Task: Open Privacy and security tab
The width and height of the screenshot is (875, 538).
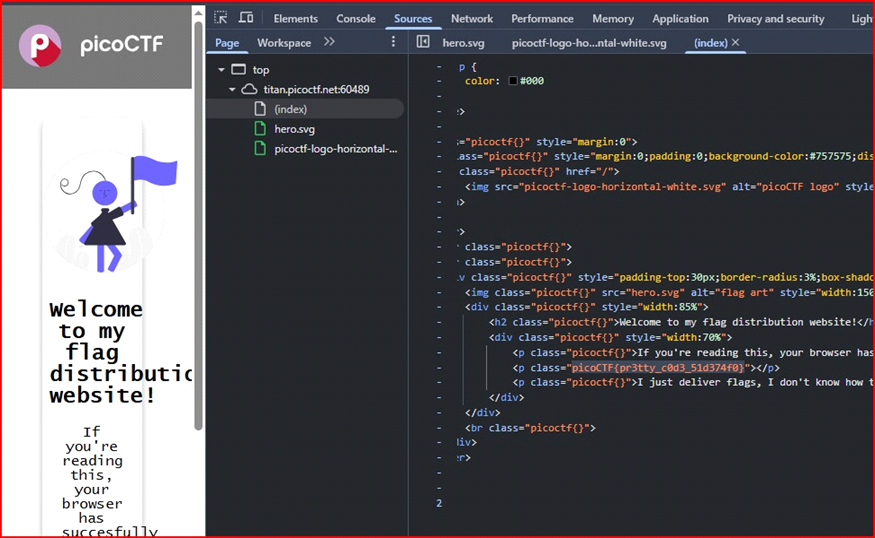Action: (x=775, y=18)
